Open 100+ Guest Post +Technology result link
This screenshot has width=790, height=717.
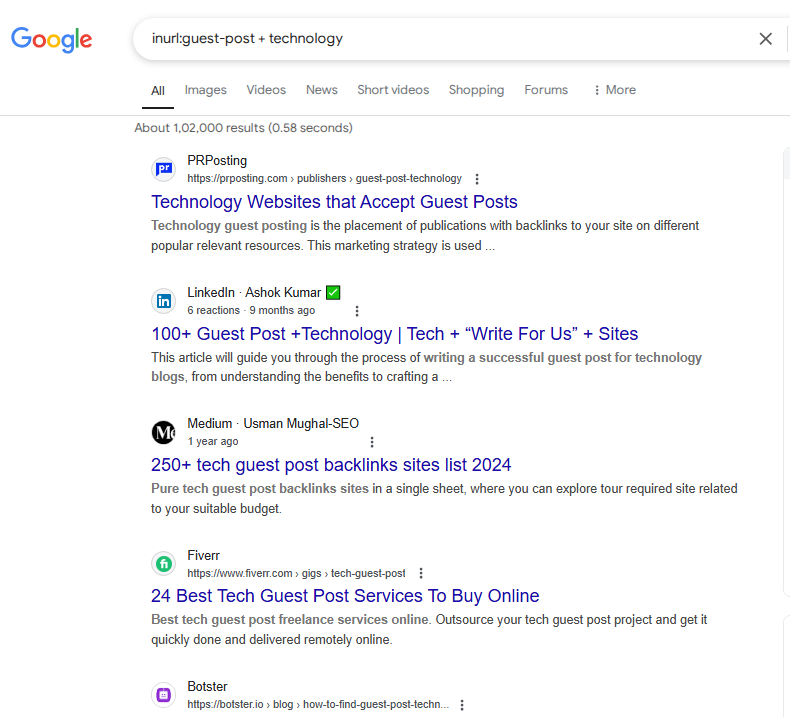[394, 334]
